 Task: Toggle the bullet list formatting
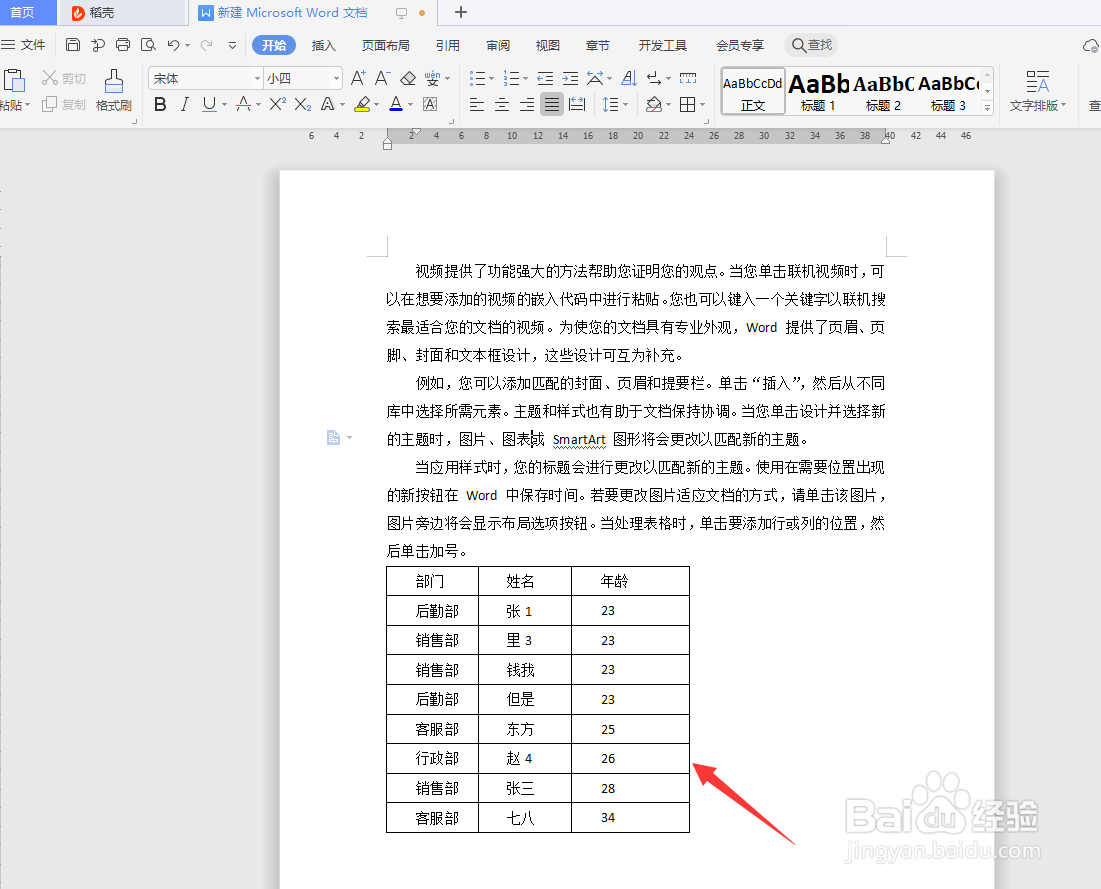point(477,78)
